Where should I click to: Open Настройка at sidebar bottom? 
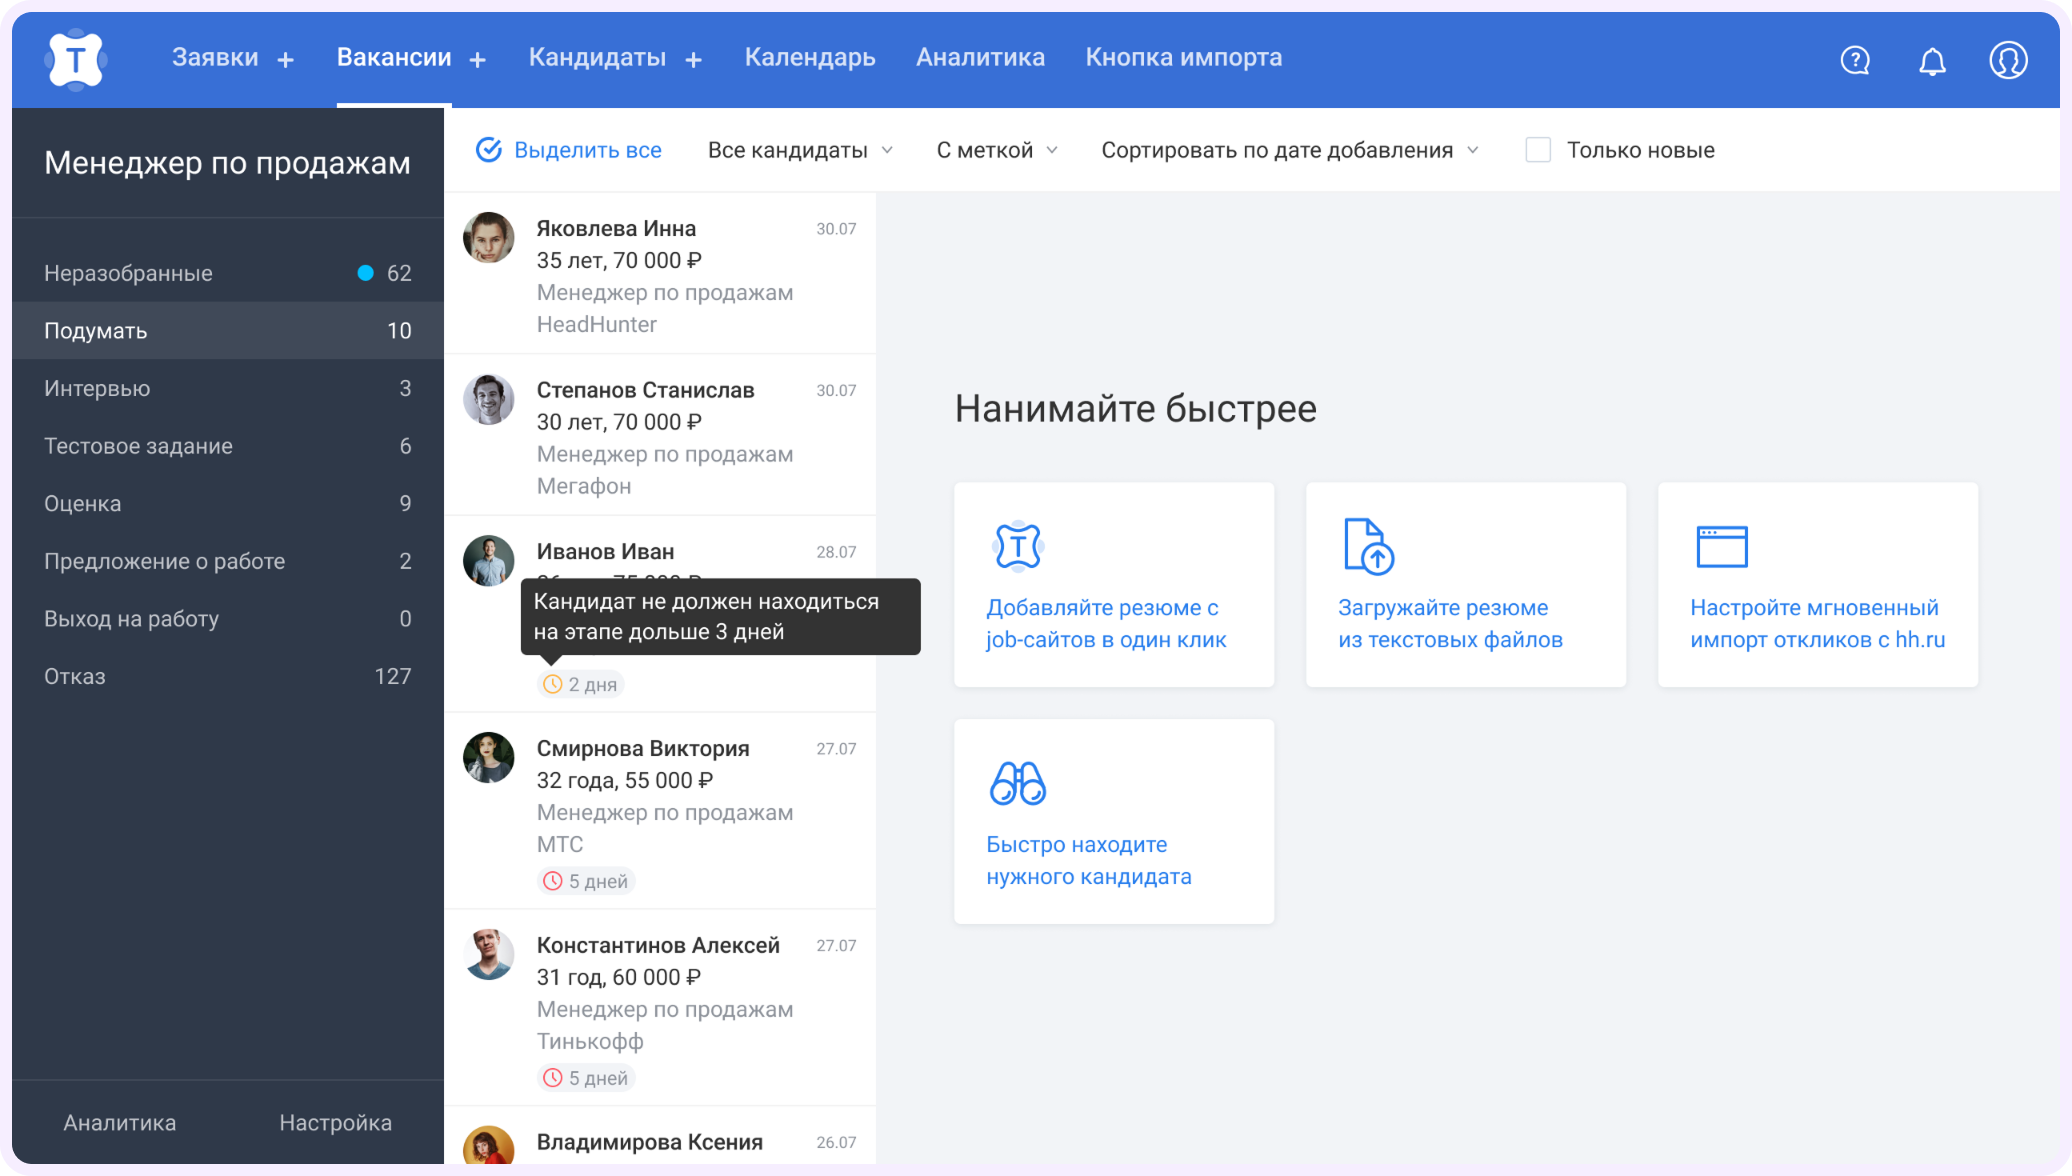point(335,1123)
